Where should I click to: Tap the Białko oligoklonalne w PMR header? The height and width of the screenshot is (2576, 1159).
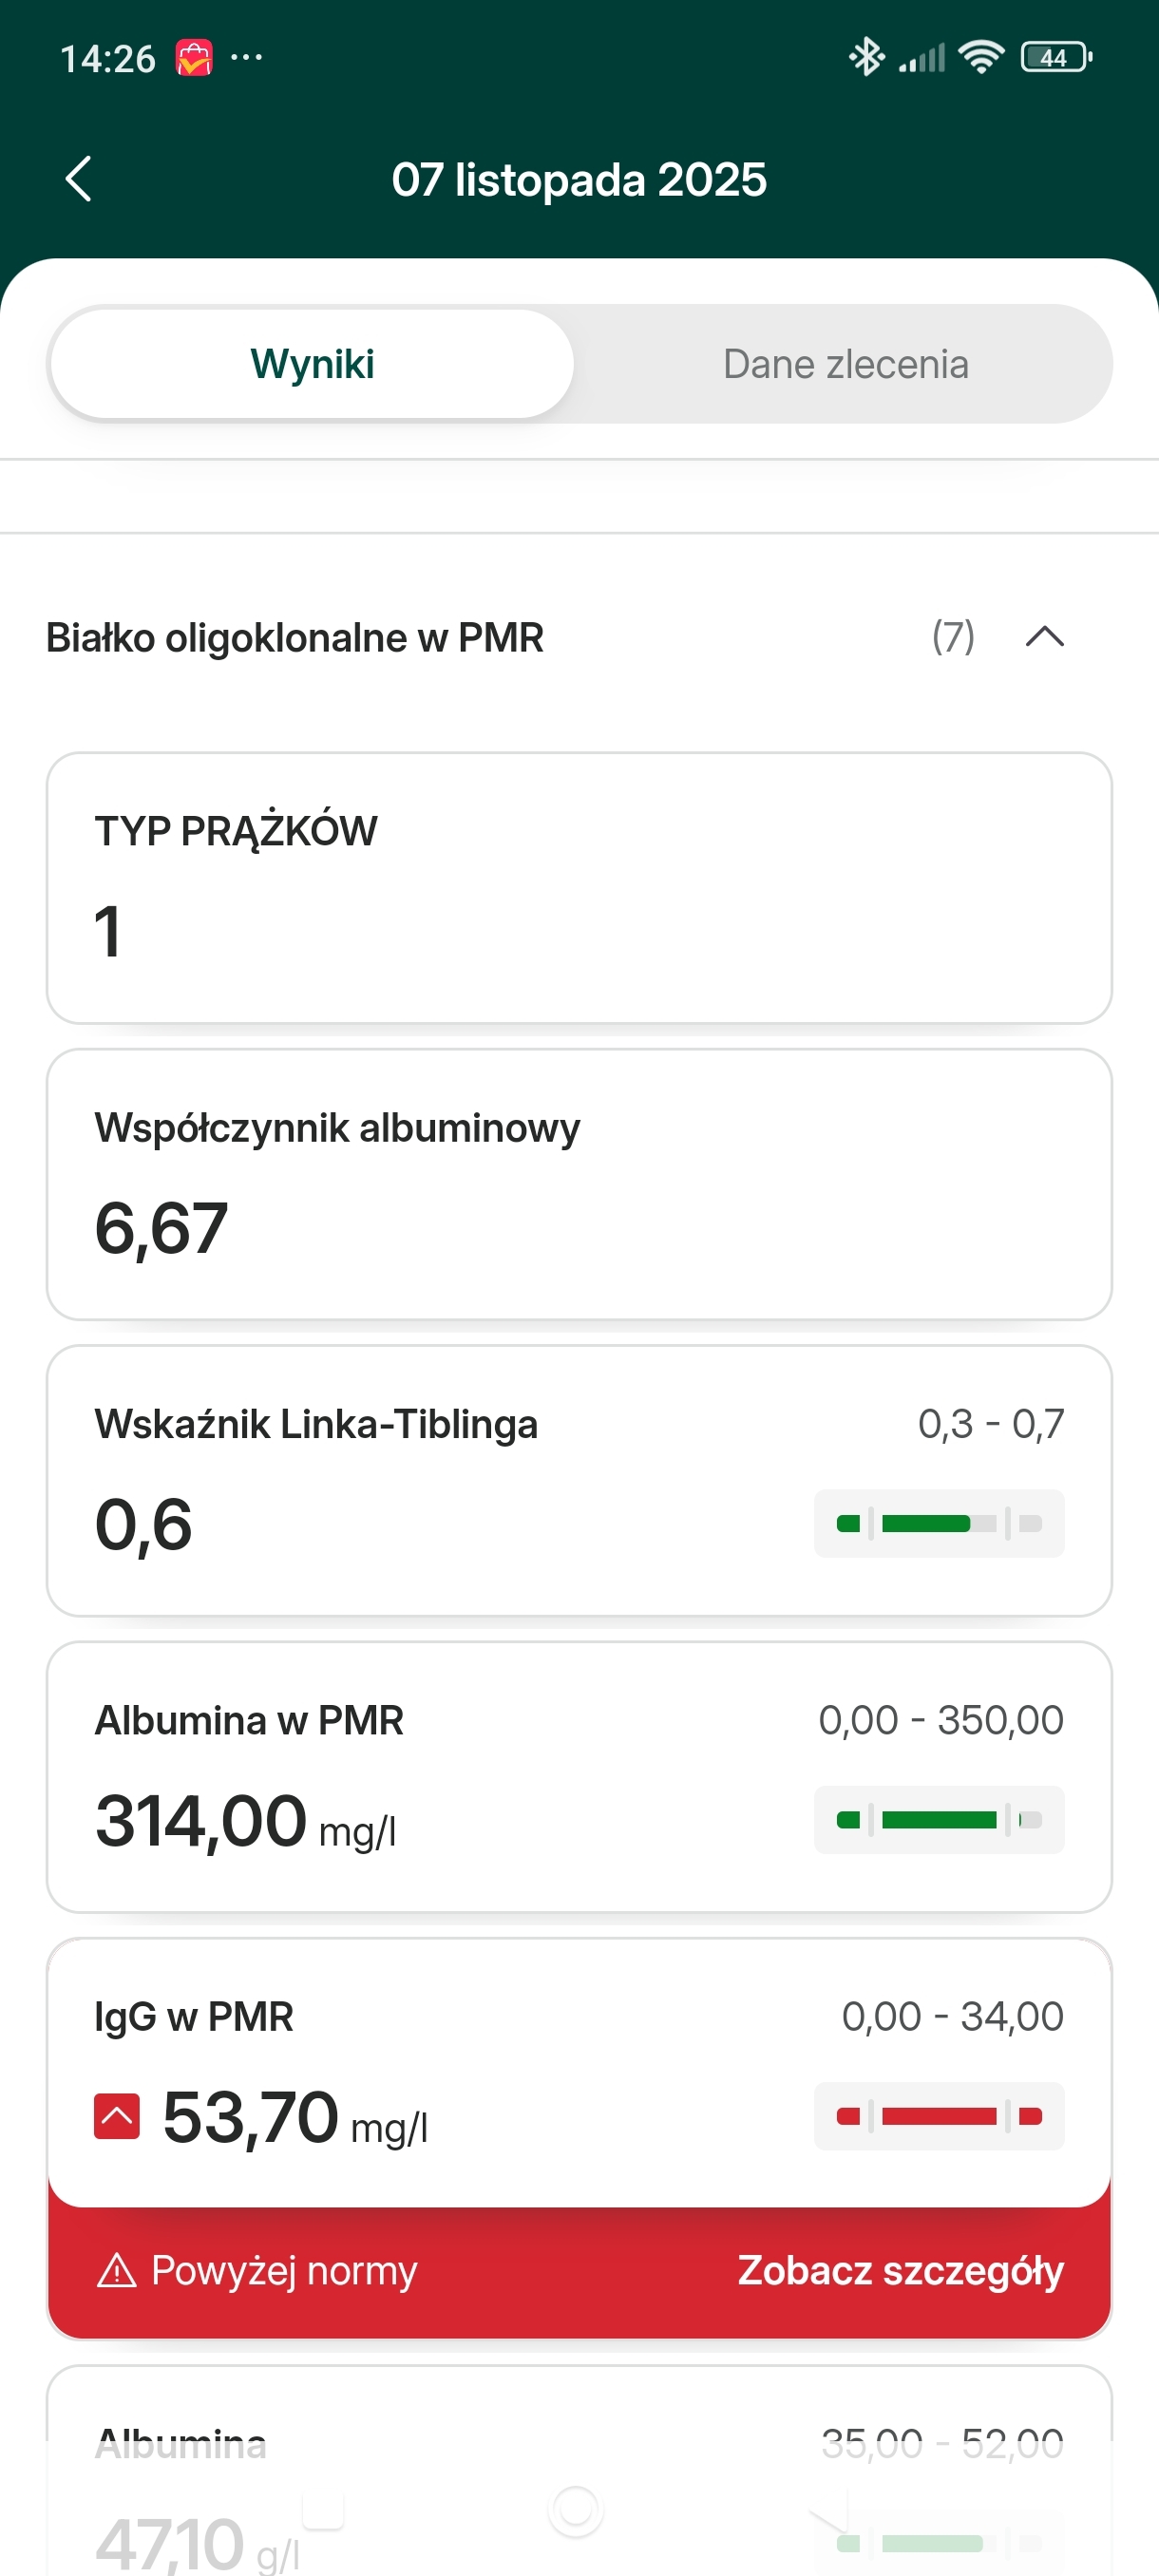pyautogui.click(x=295, y=638)
